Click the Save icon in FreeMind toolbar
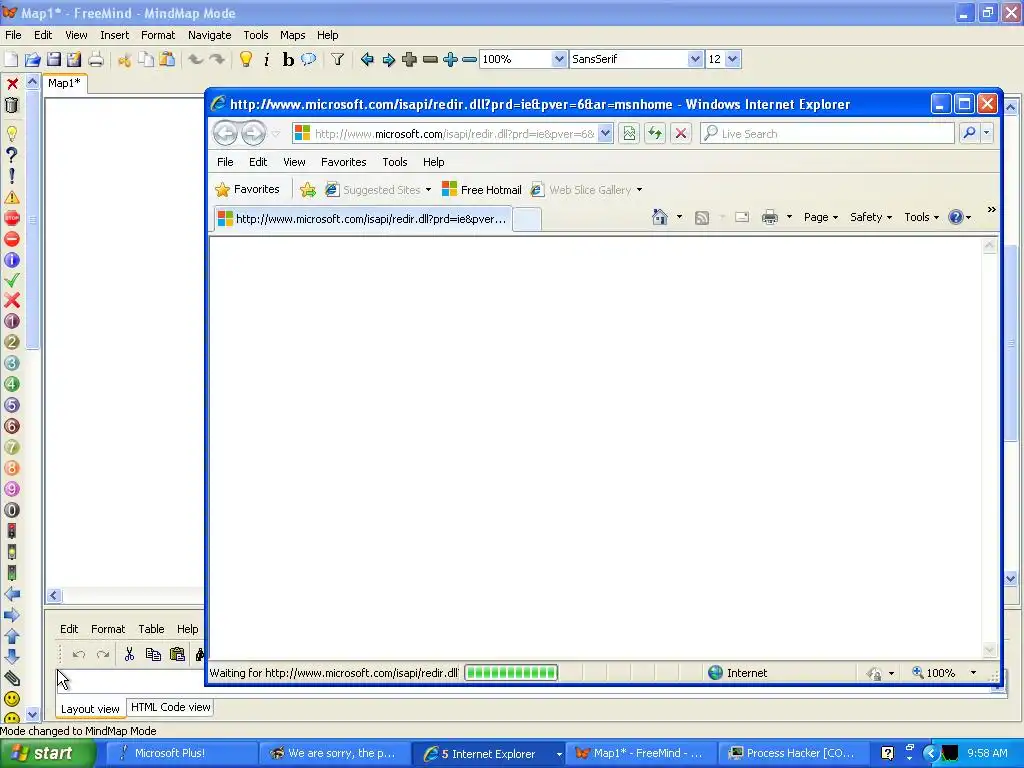This screenshot has height=768, width=1024. 54,59
